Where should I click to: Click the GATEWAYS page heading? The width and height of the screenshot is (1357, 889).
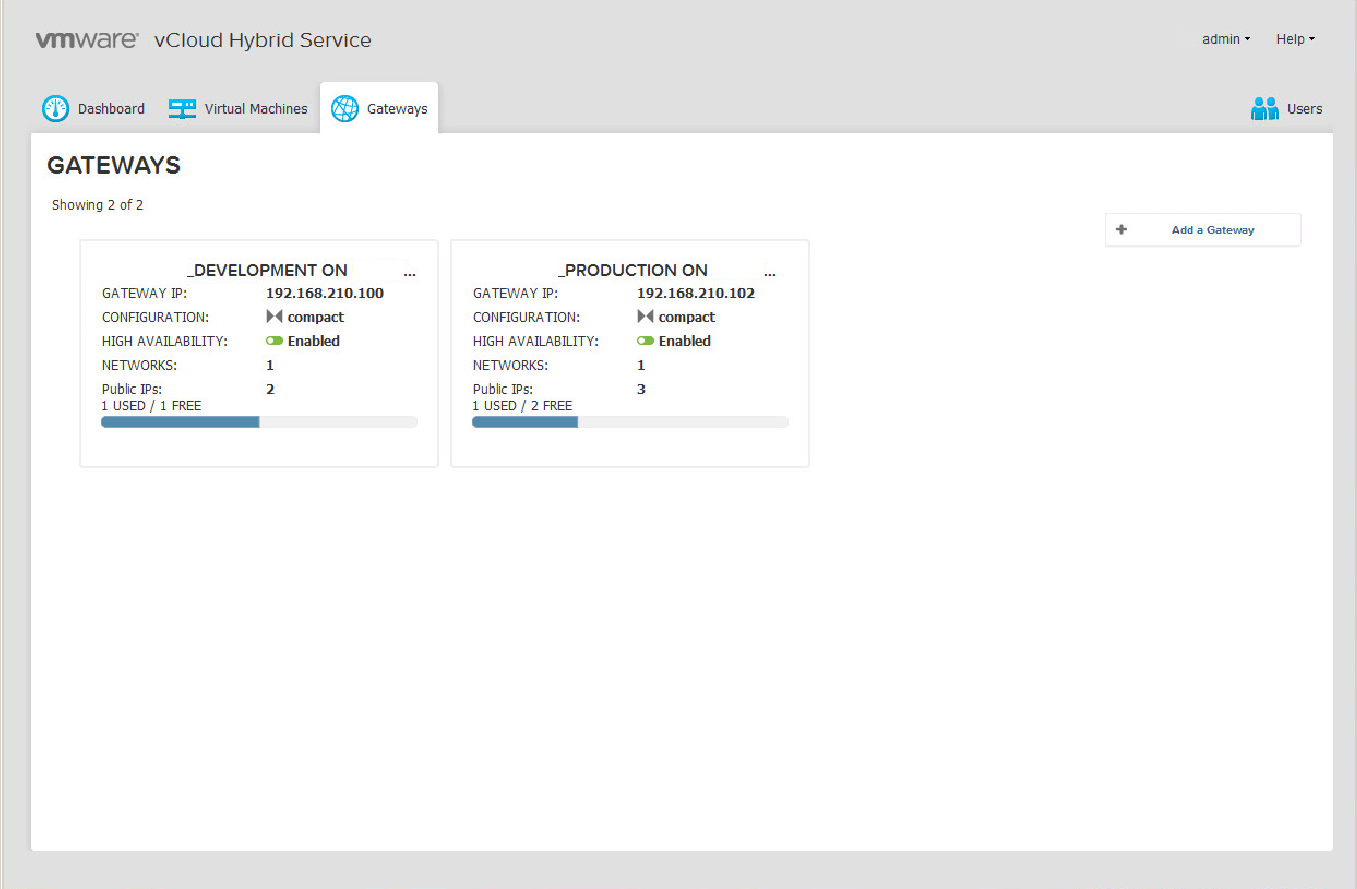tap(114, 166)
